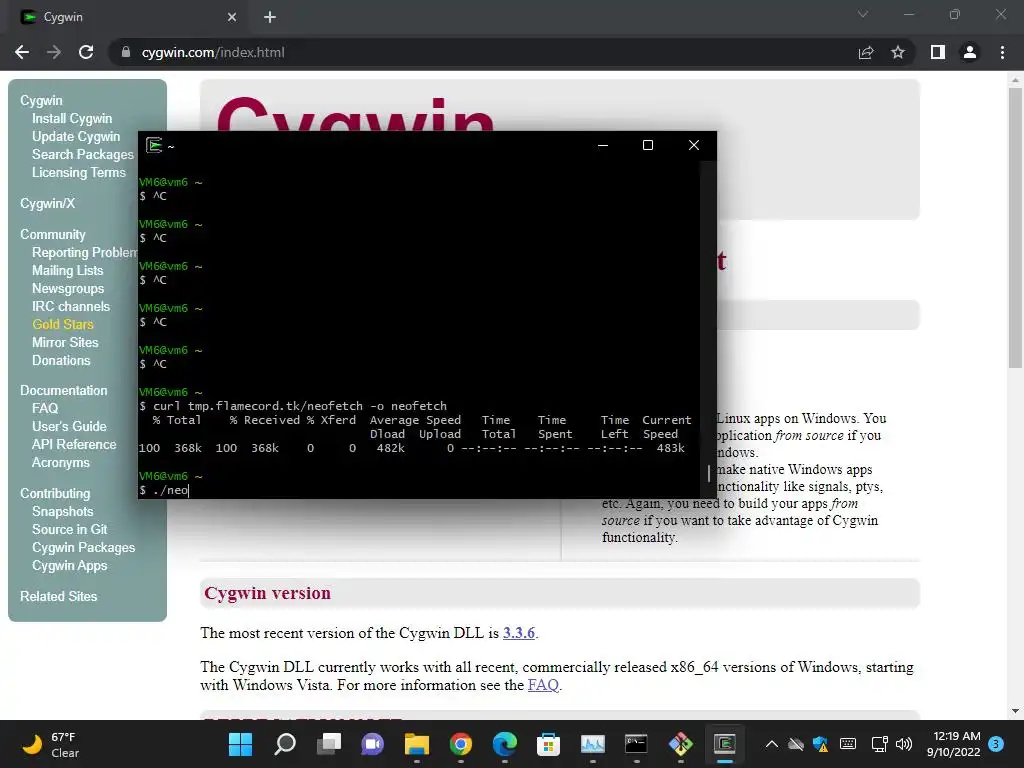Open Microsoft Store from the taskbar
The height and width of the screenshot is (768, 1024).
[549, 744]
